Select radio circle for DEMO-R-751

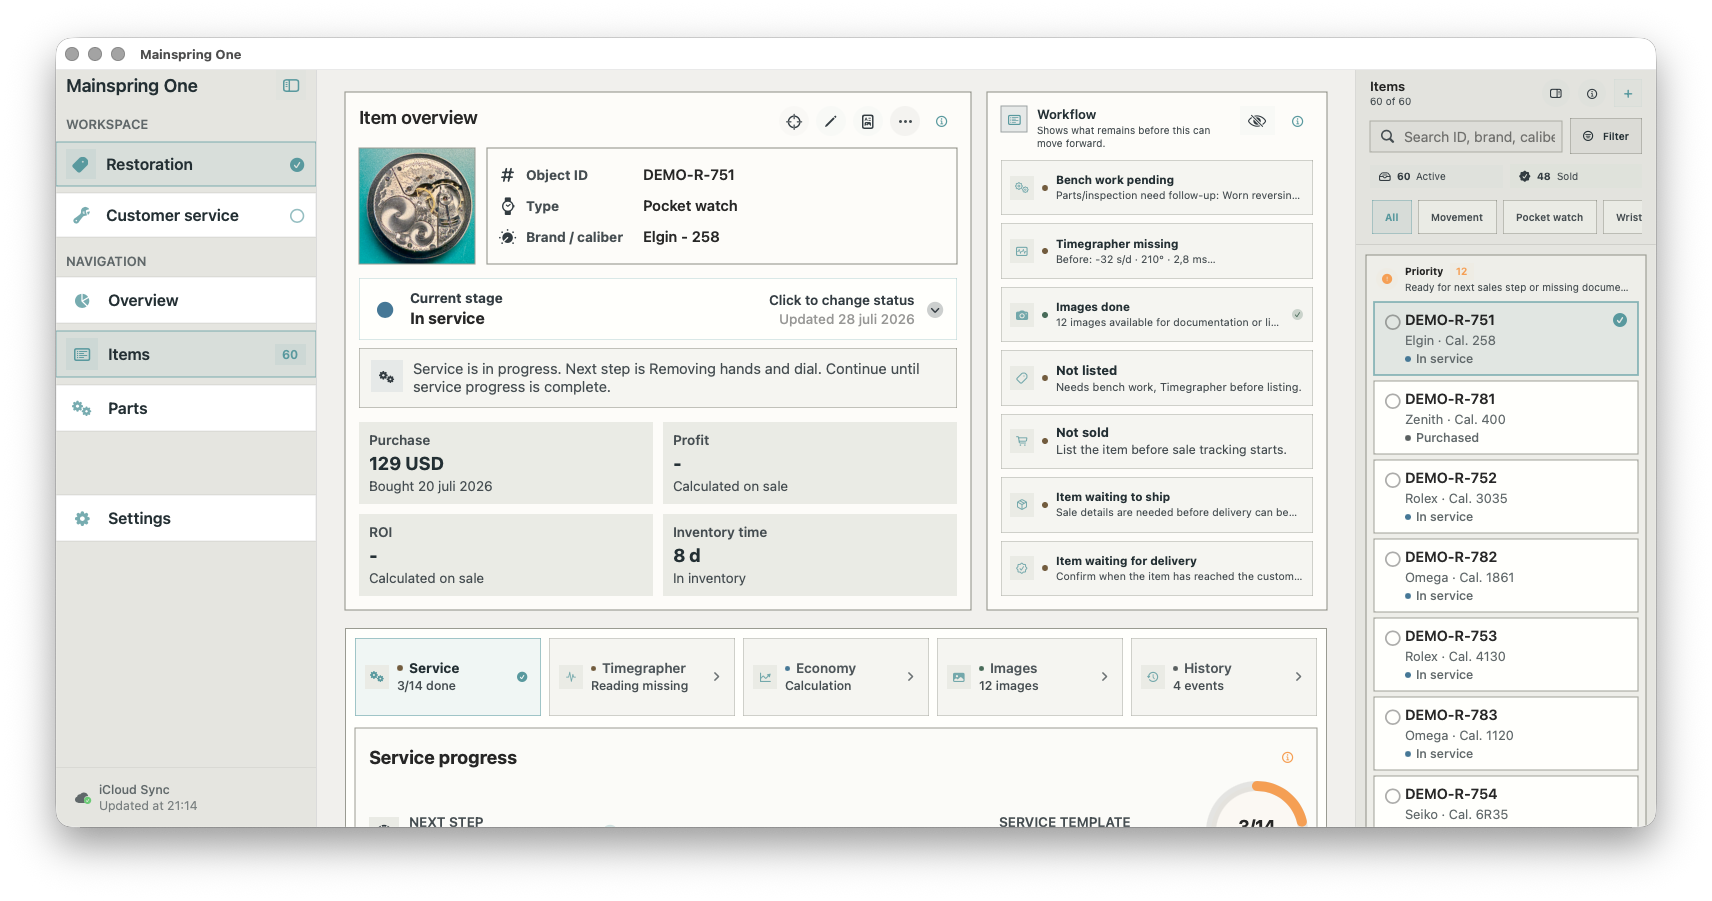(1392, 322)
